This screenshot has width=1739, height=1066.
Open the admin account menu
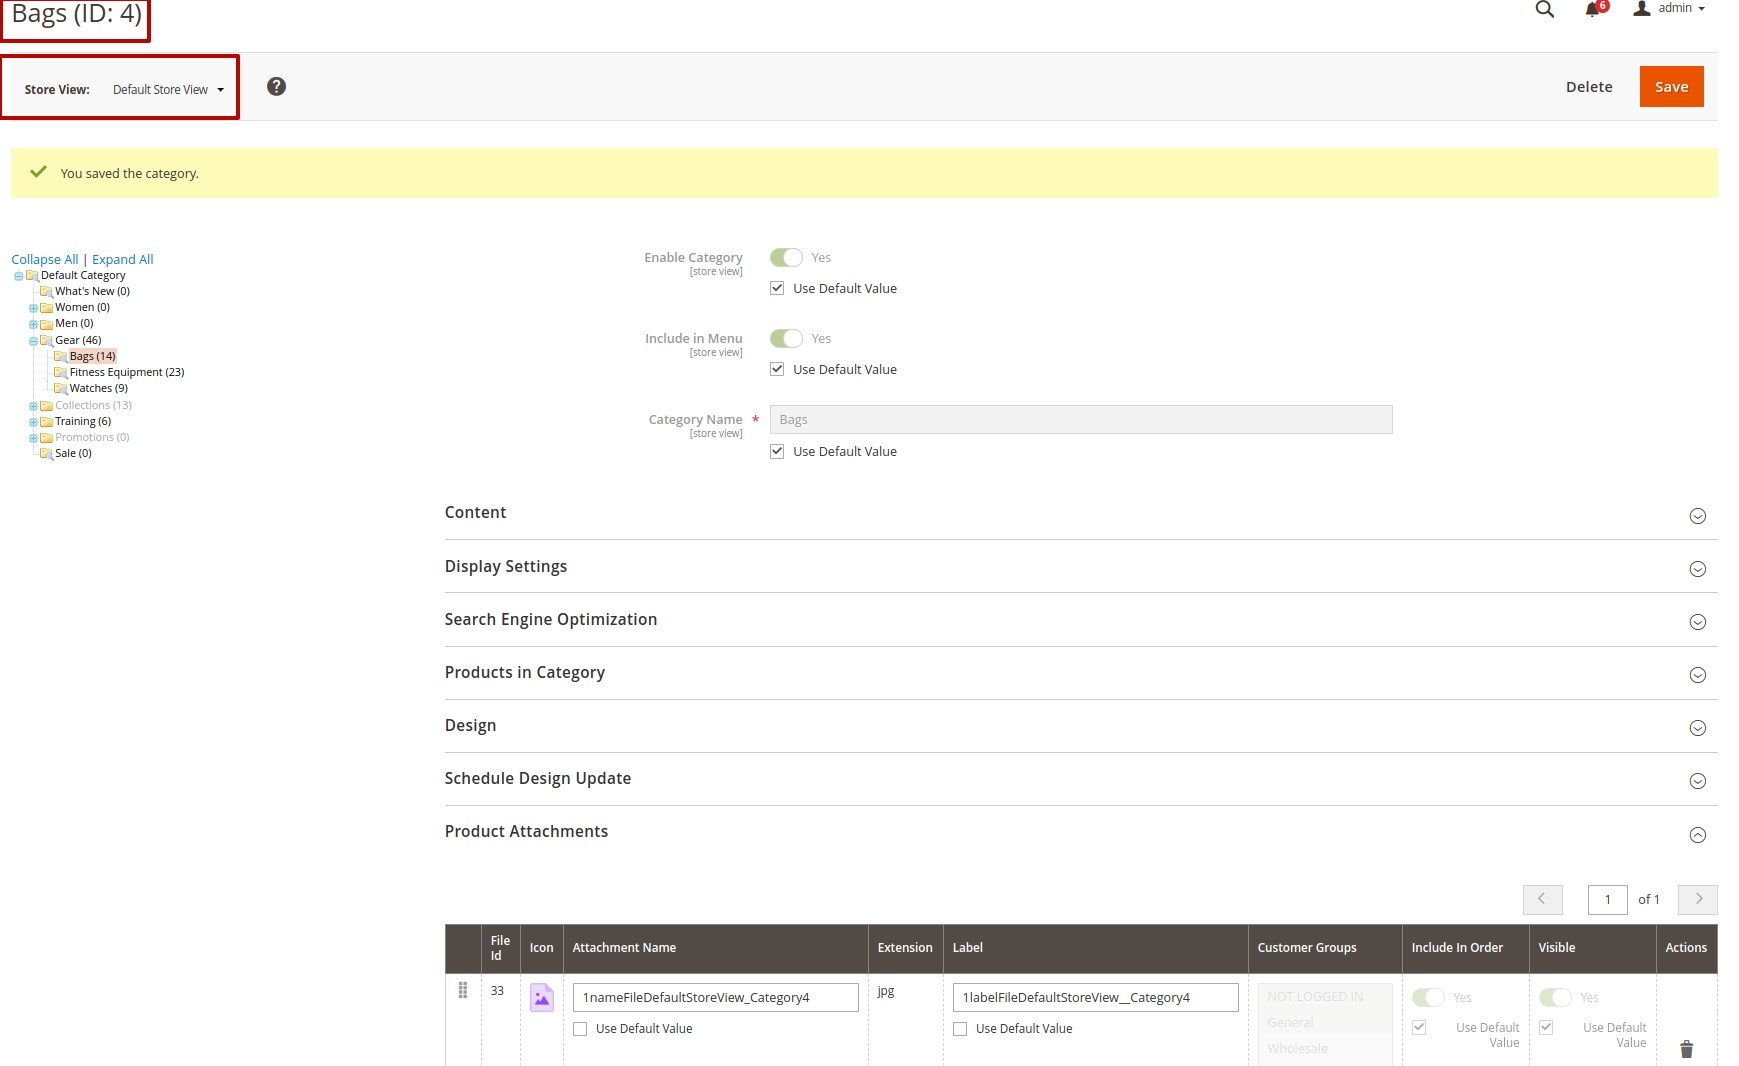1670,9
